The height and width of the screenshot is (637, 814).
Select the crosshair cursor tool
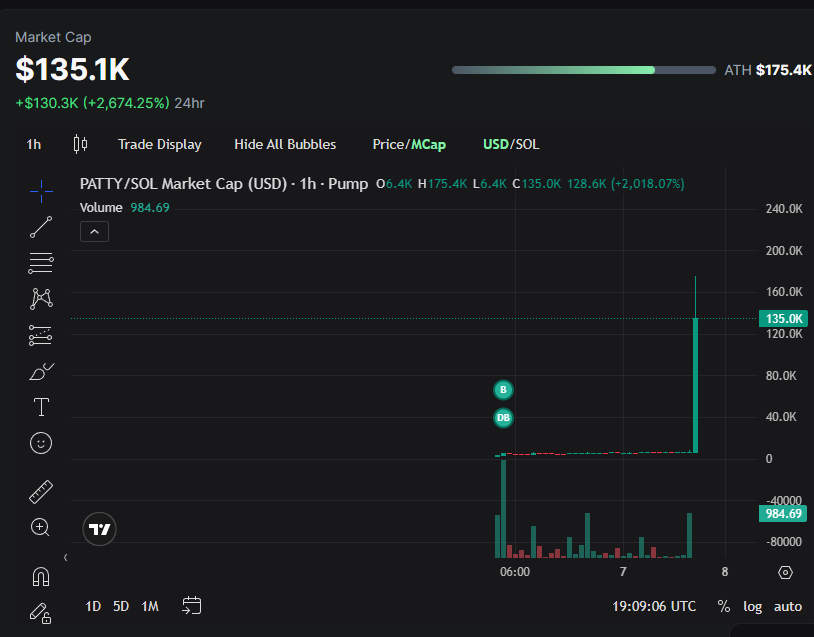click(41, 192)
